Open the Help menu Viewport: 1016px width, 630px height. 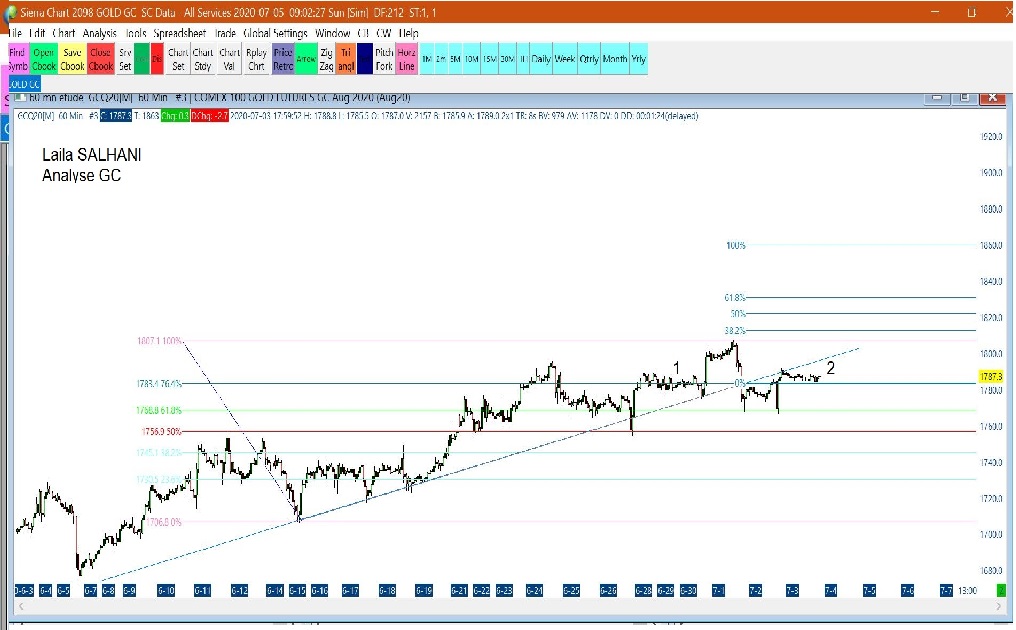(408, 33)
